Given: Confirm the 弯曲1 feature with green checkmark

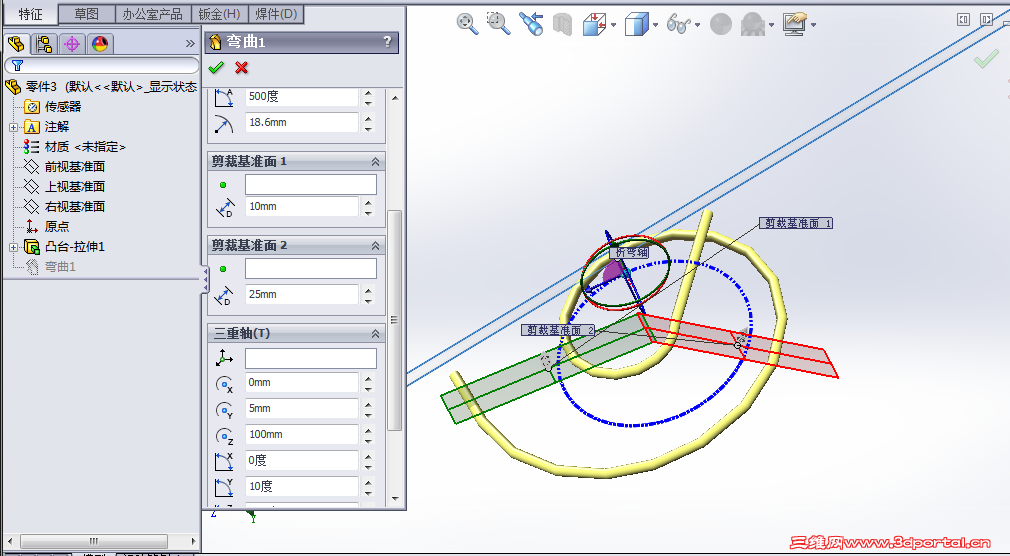Looking at the screenshot, I should pos(216,68).
